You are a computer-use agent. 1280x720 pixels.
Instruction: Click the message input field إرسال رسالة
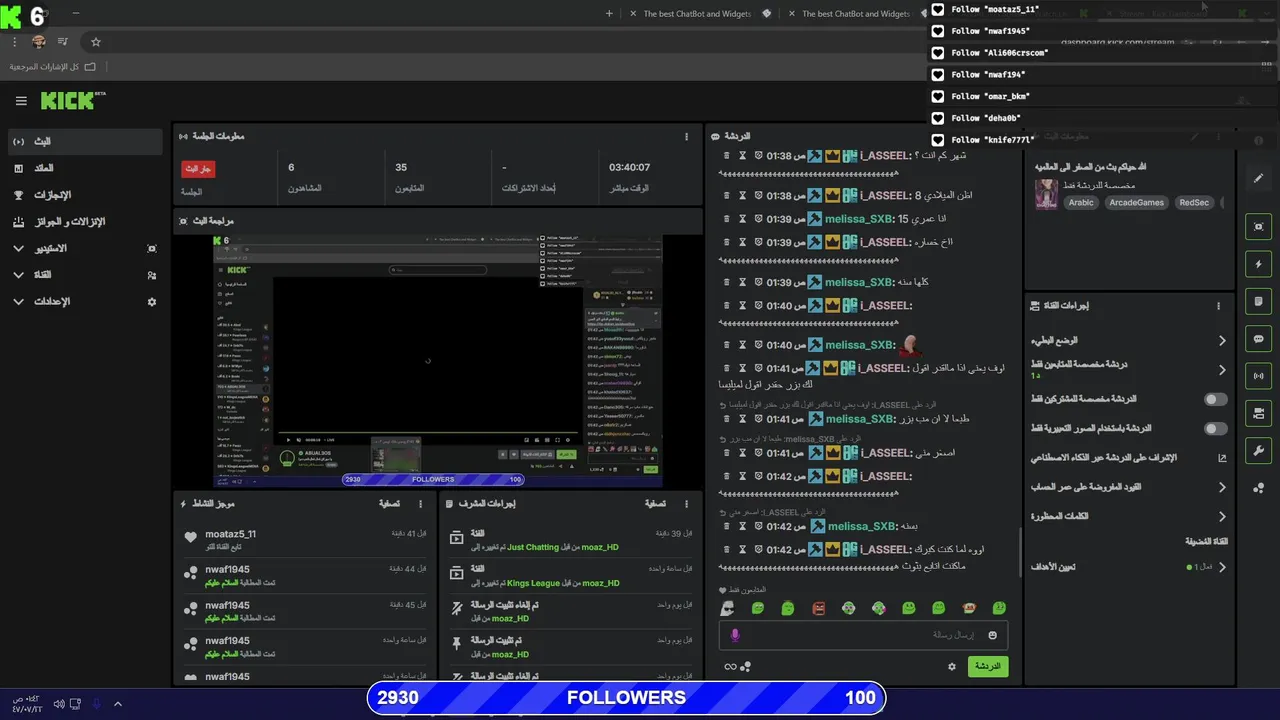(x=863, y=635)
